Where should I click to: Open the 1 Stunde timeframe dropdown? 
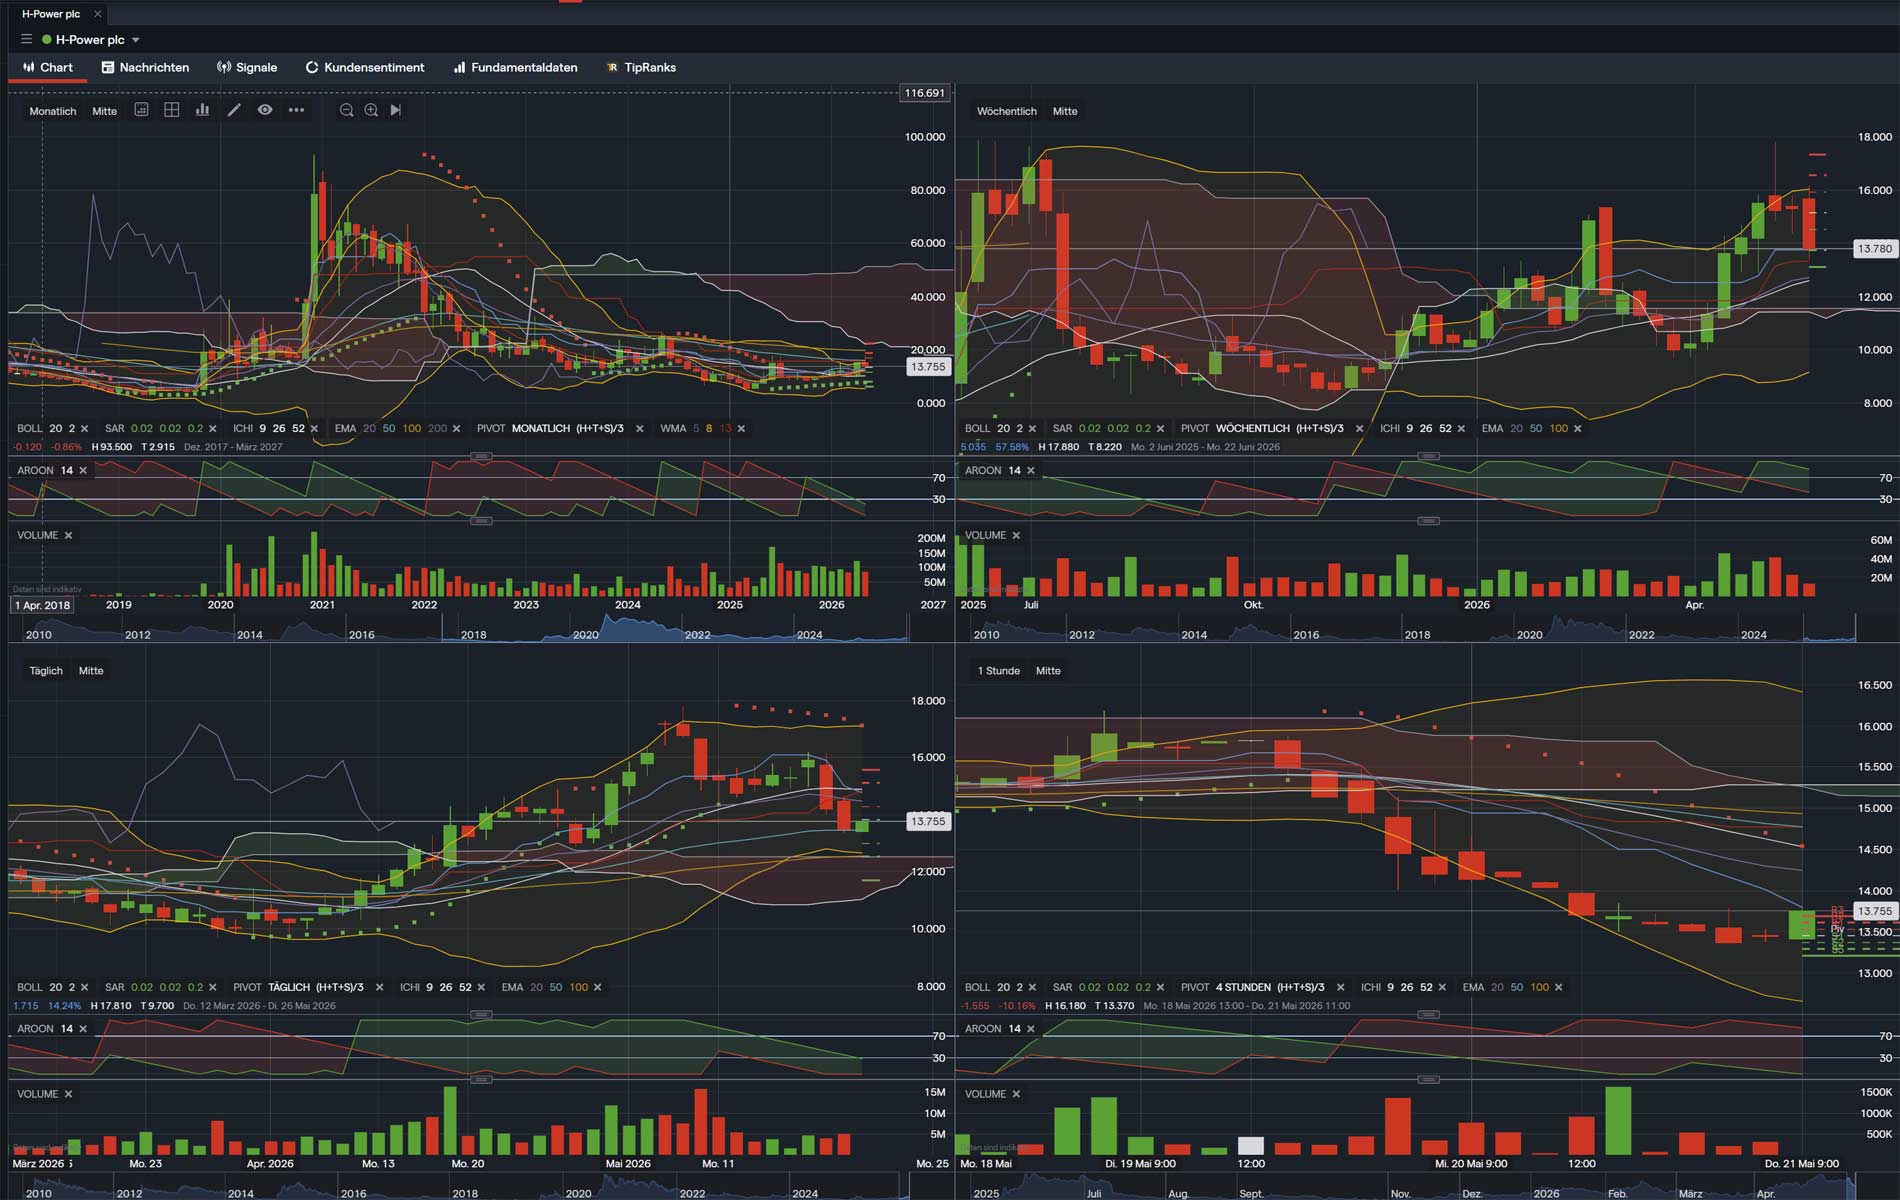998,671
